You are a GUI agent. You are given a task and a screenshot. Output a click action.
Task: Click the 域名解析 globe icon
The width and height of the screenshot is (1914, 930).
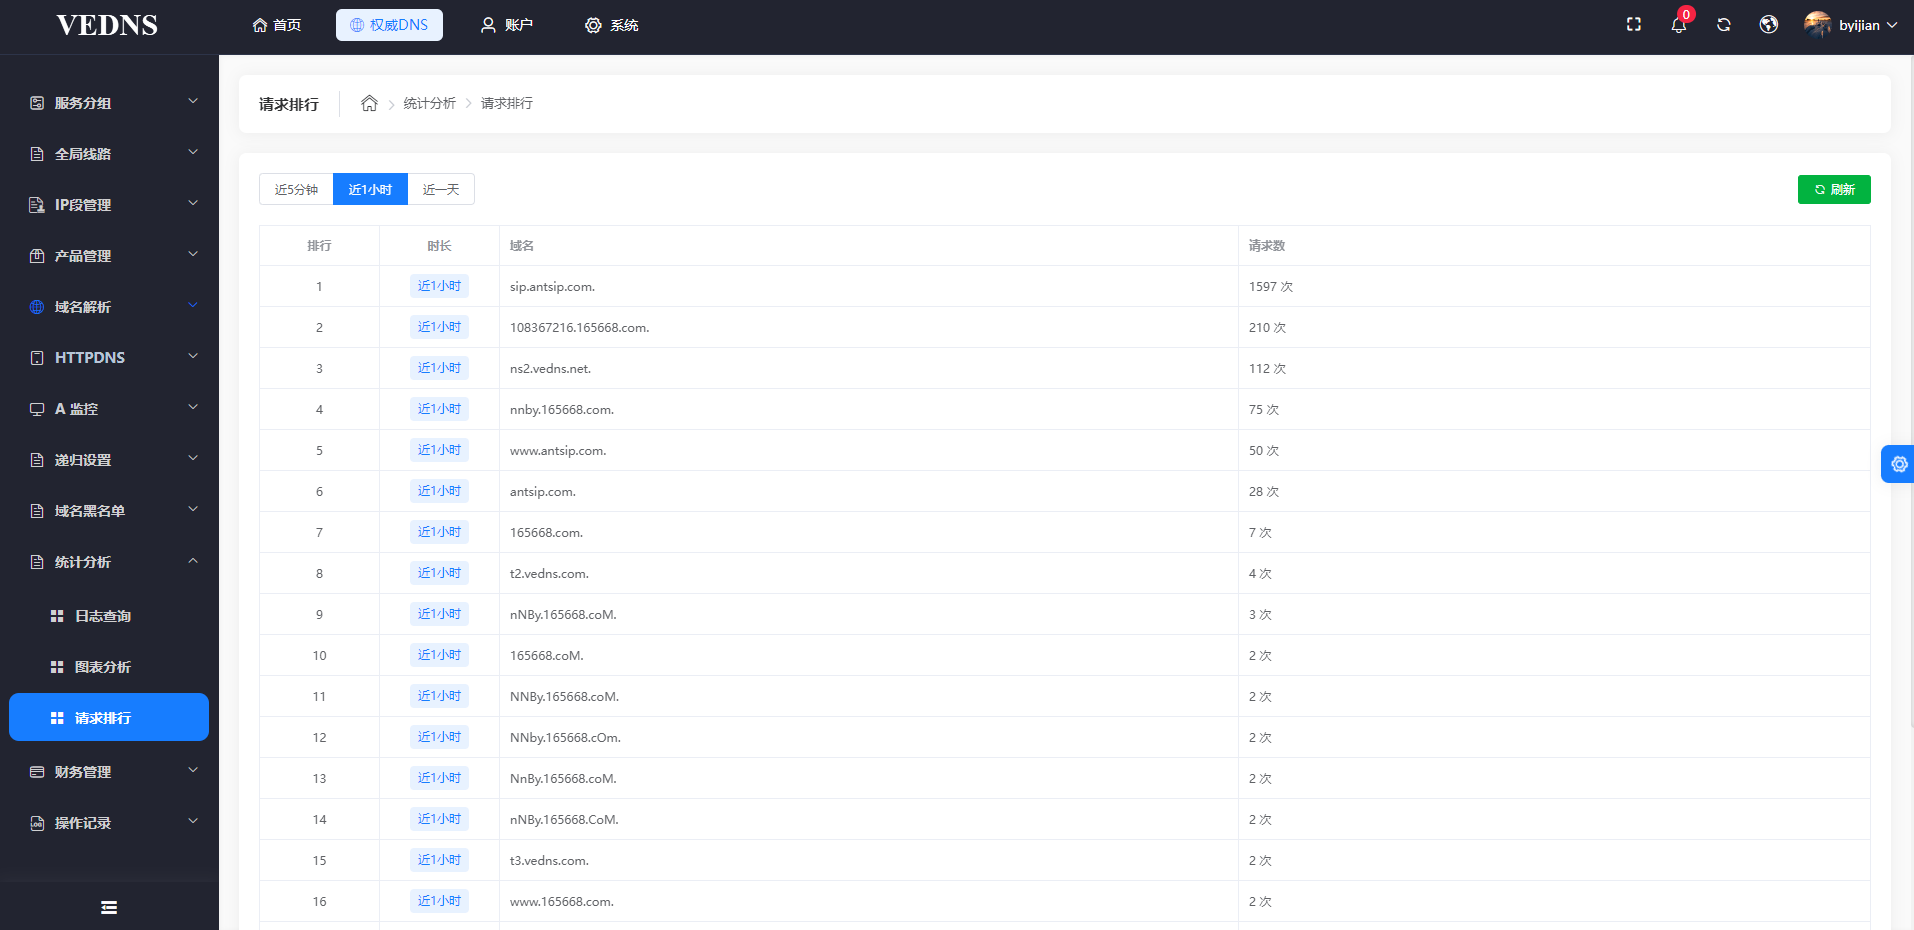37,307
